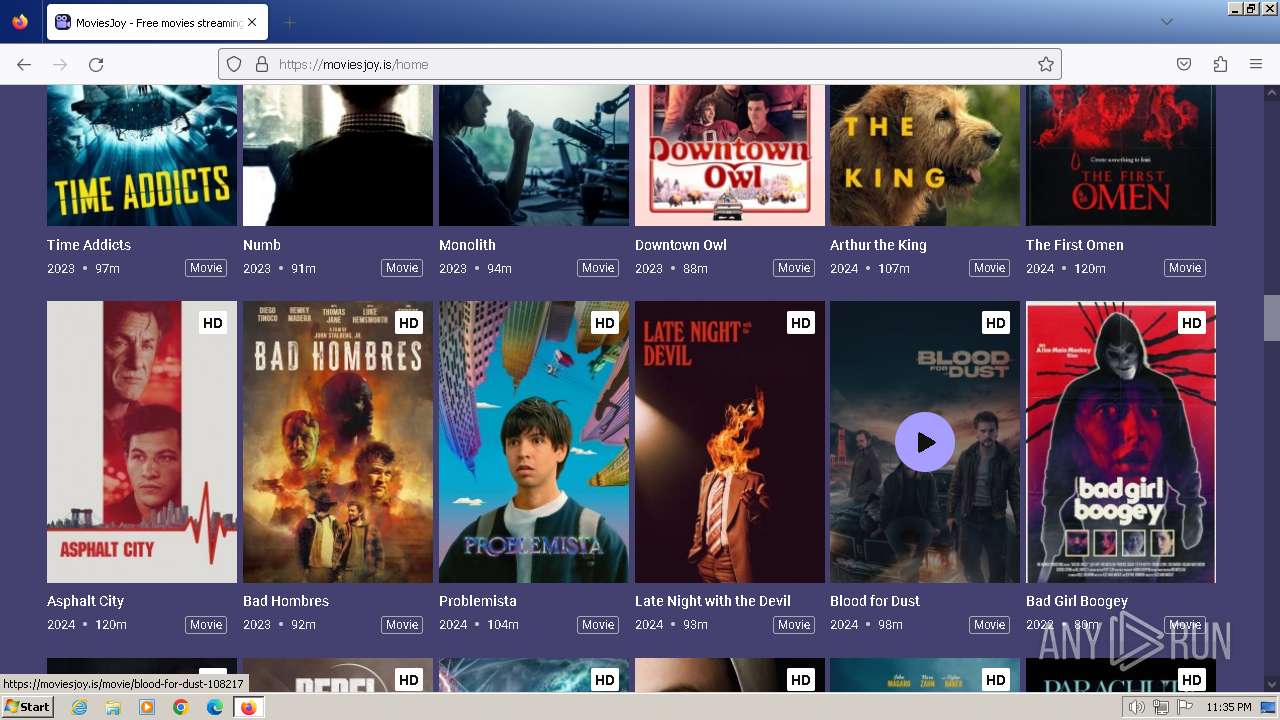This screenshot has width=1280, height=720.
Task: Click the Asphalt City title link
Action: click(86, 601)
